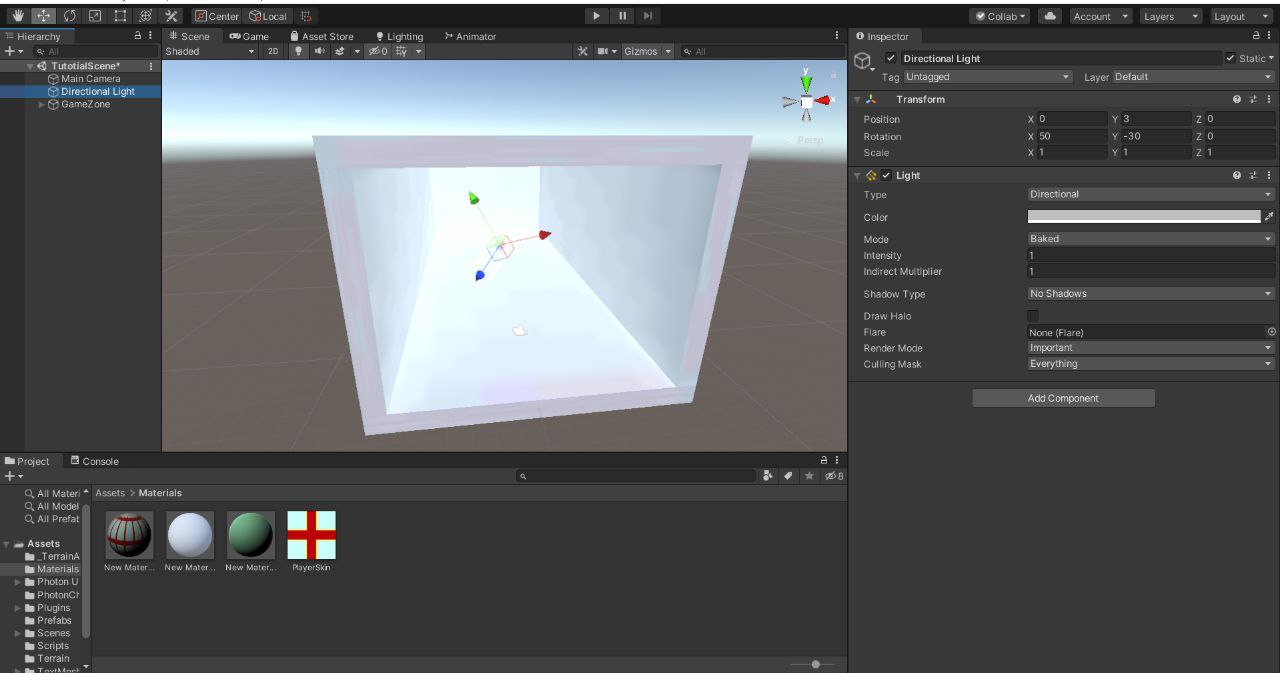Open the Mode Baked dropdown
1280x673 pixels.
click(1151, 238)
